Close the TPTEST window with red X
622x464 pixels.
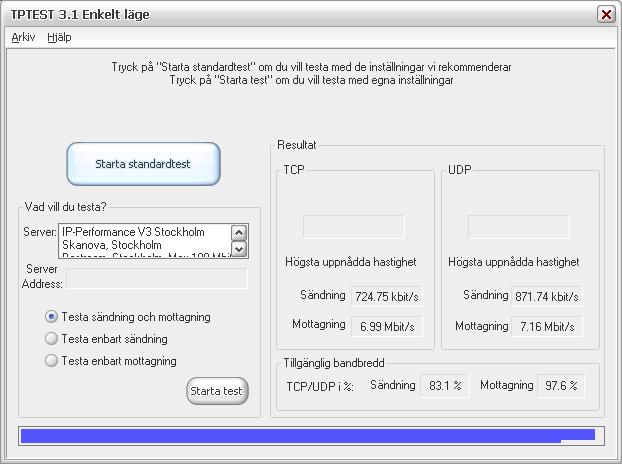[x=606, y=15]
